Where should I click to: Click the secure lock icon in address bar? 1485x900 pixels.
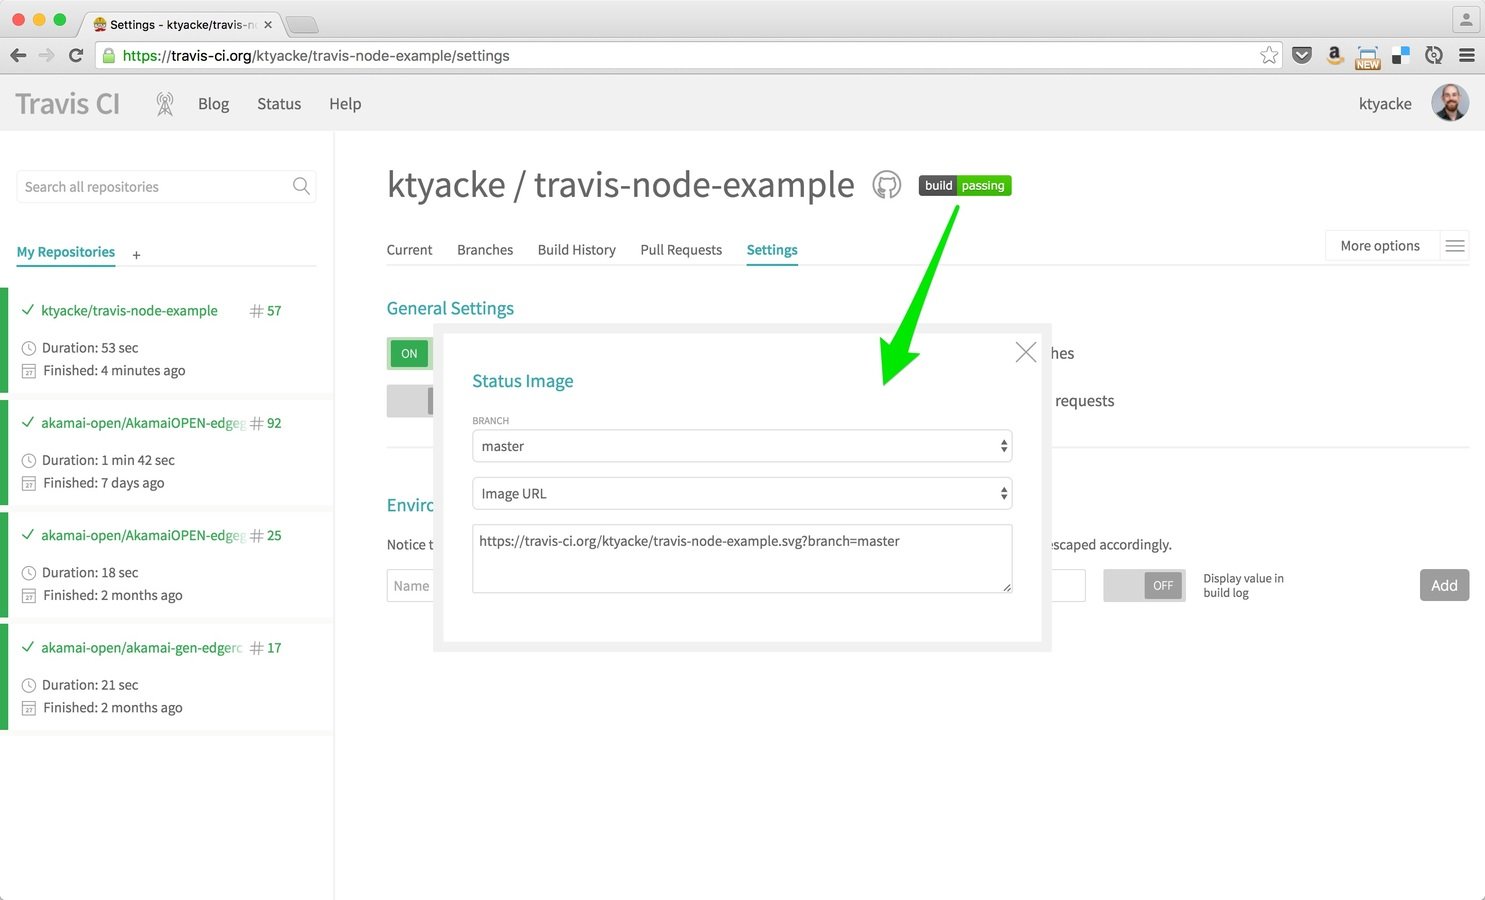(x=109, y=56)
